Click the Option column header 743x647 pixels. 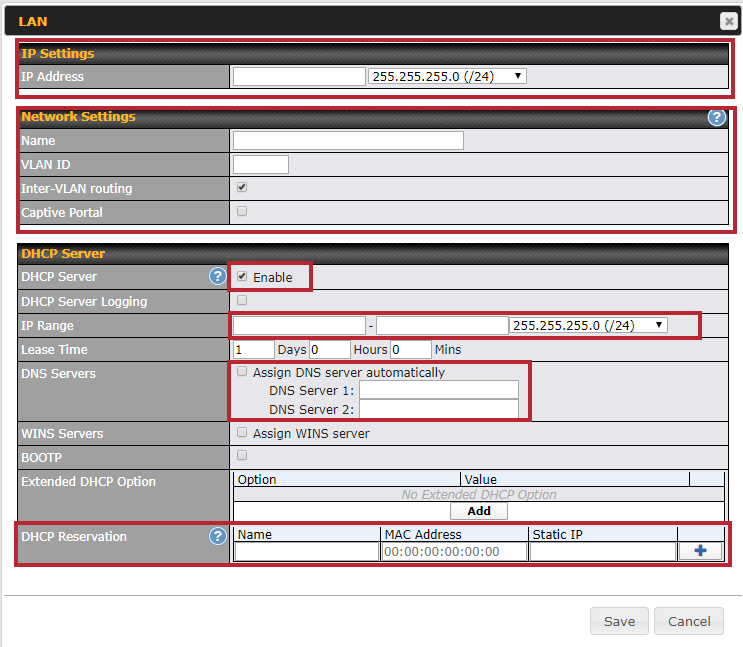347,479
